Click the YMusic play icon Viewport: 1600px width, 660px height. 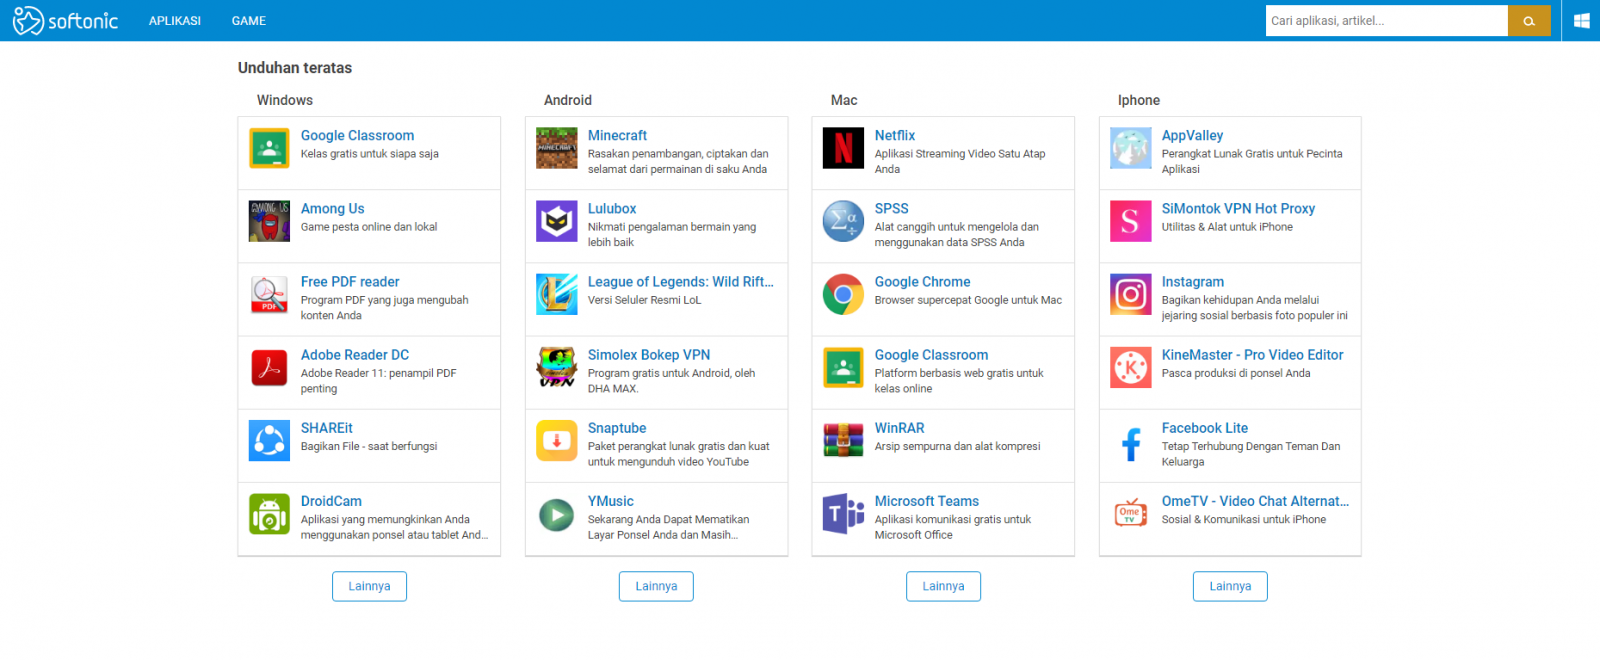pyautogui.click(x=556, y=514)
